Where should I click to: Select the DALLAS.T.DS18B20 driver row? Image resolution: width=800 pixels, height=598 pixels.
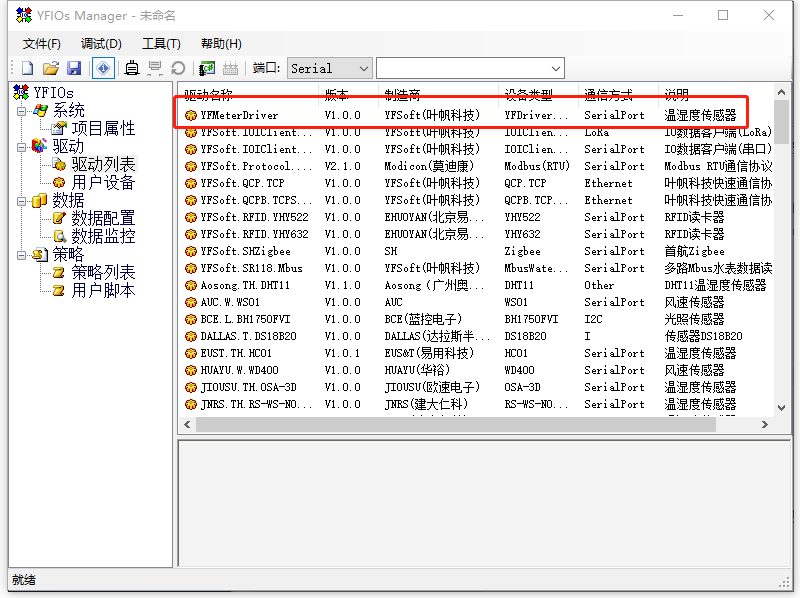pos(477,336)
